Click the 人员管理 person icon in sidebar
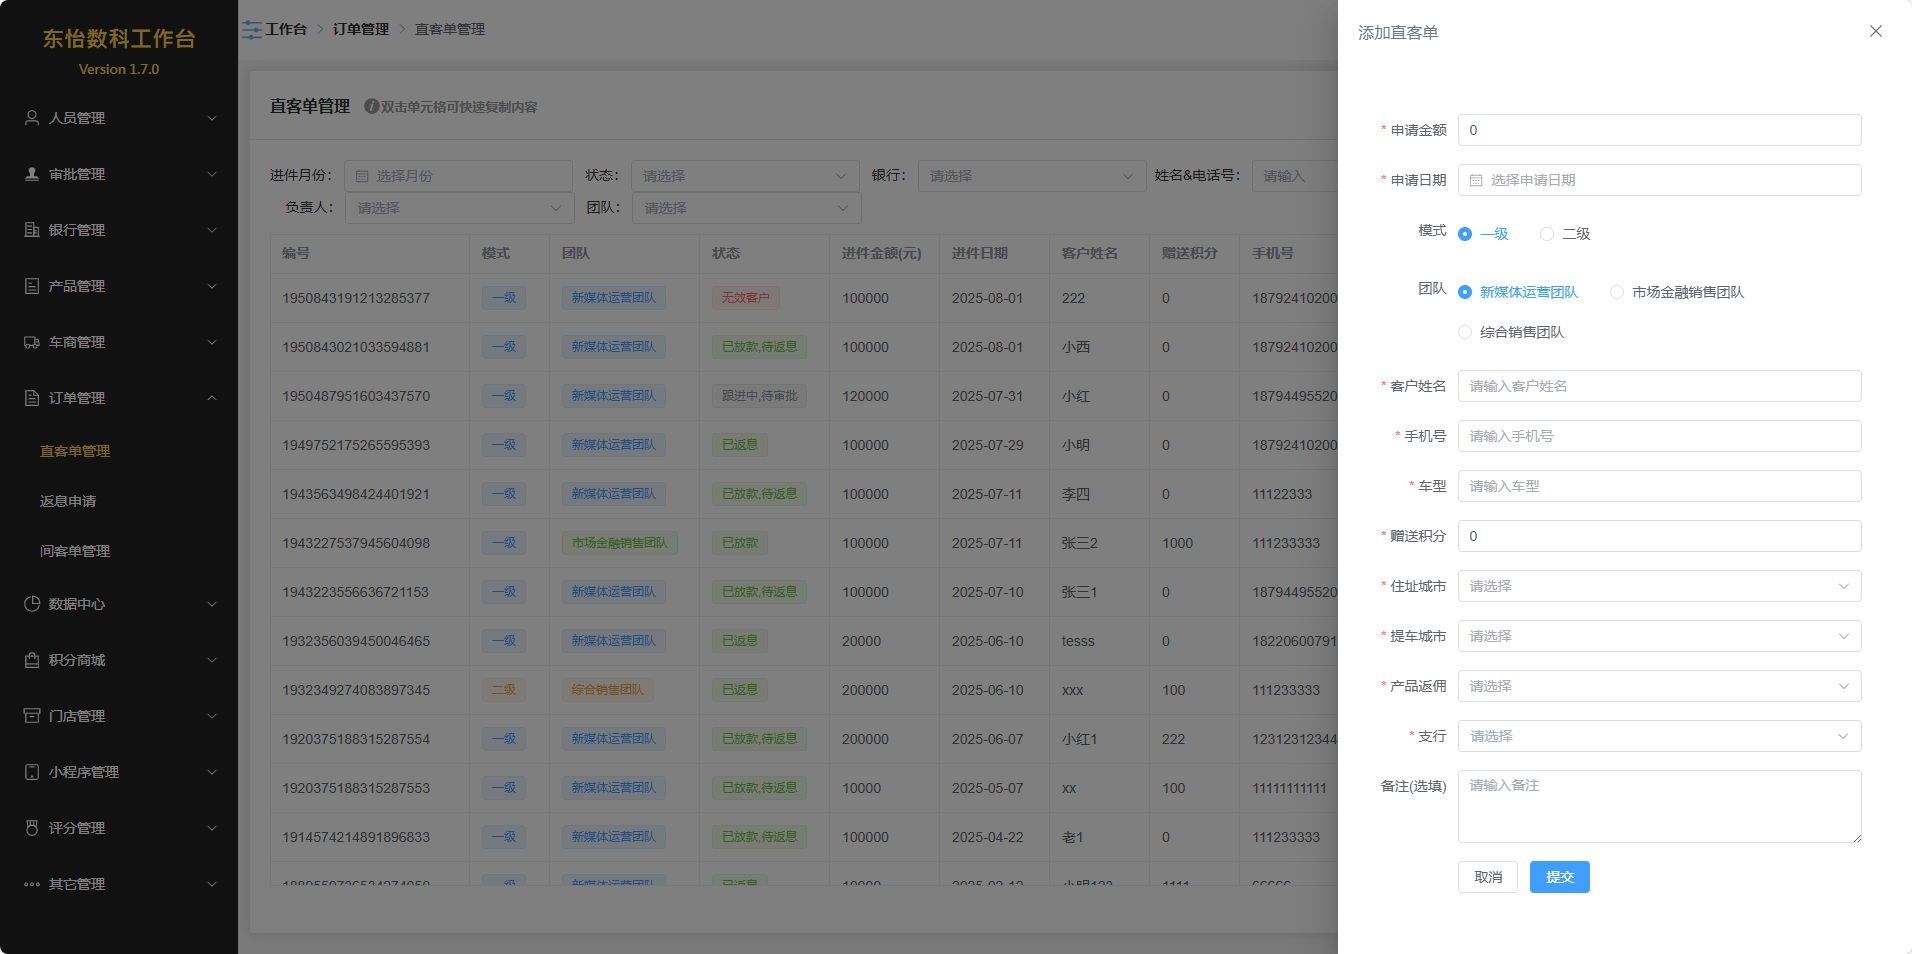This screenshot has height=954, width=1912. (32, 118)
